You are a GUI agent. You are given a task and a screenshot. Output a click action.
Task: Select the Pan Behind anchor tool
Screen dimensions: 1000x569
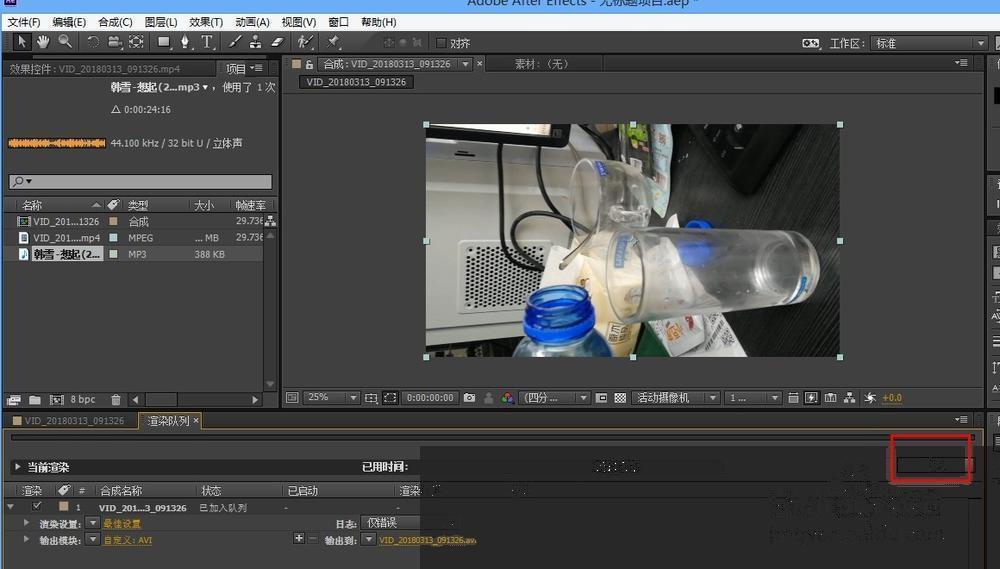click(136, 42)
